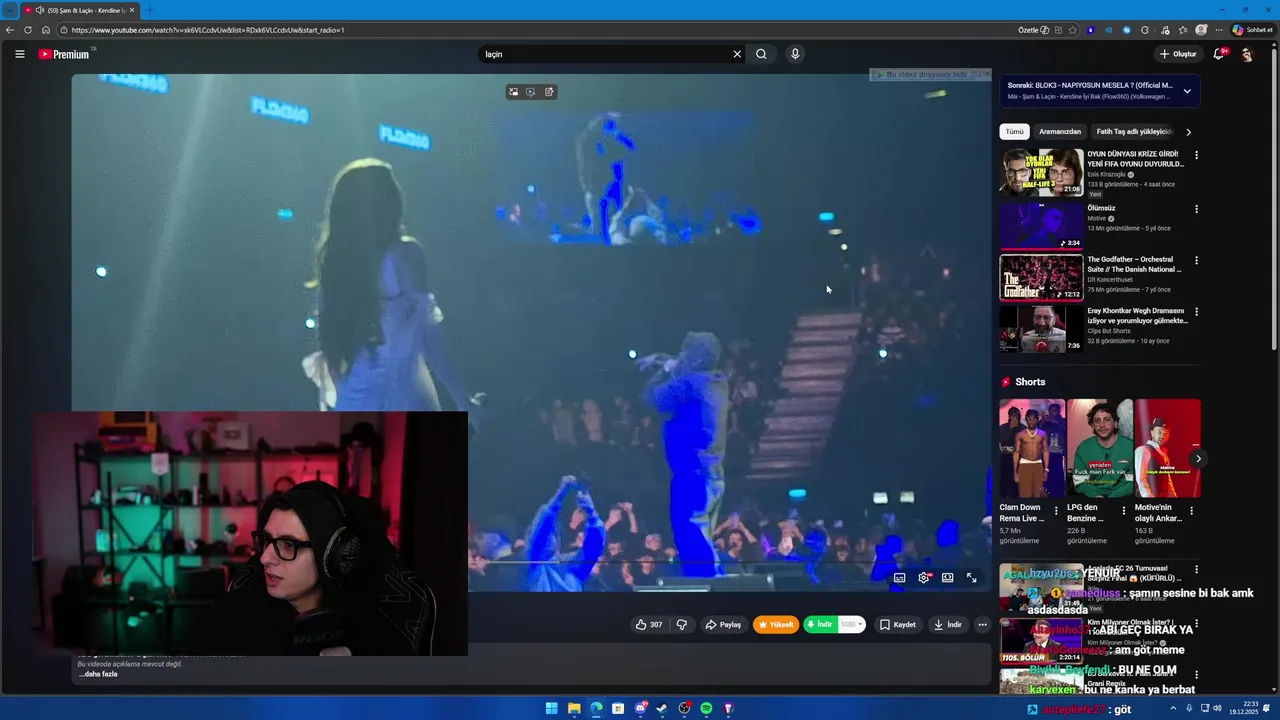Expand description with ...daha fazla
The width and height of the screenshot is (1280, 720).
click(98, 674)
